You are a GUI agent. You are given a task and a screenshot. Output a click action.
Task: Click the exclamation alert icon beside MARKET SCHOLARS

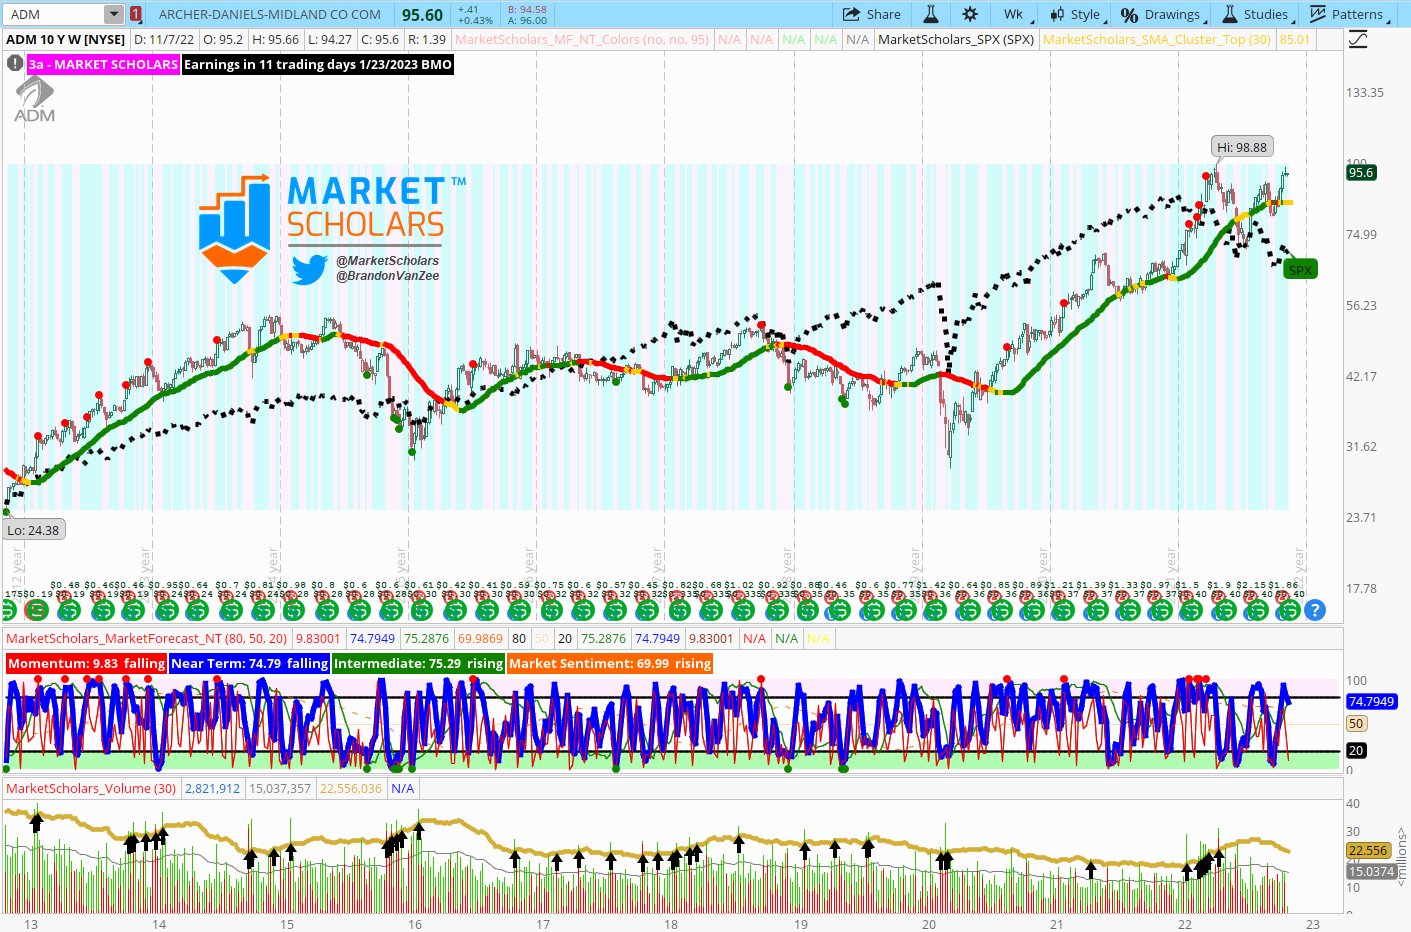pyautogui.click(x=14, y=63)
